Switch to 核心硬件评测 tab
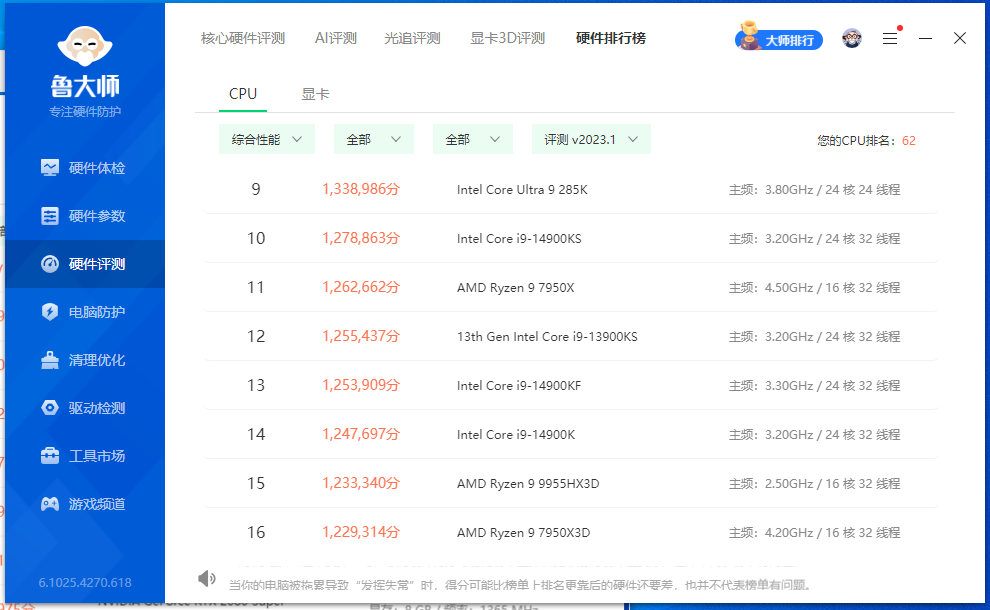The width and height of the screenshot is (990, 610). (243, 39)
